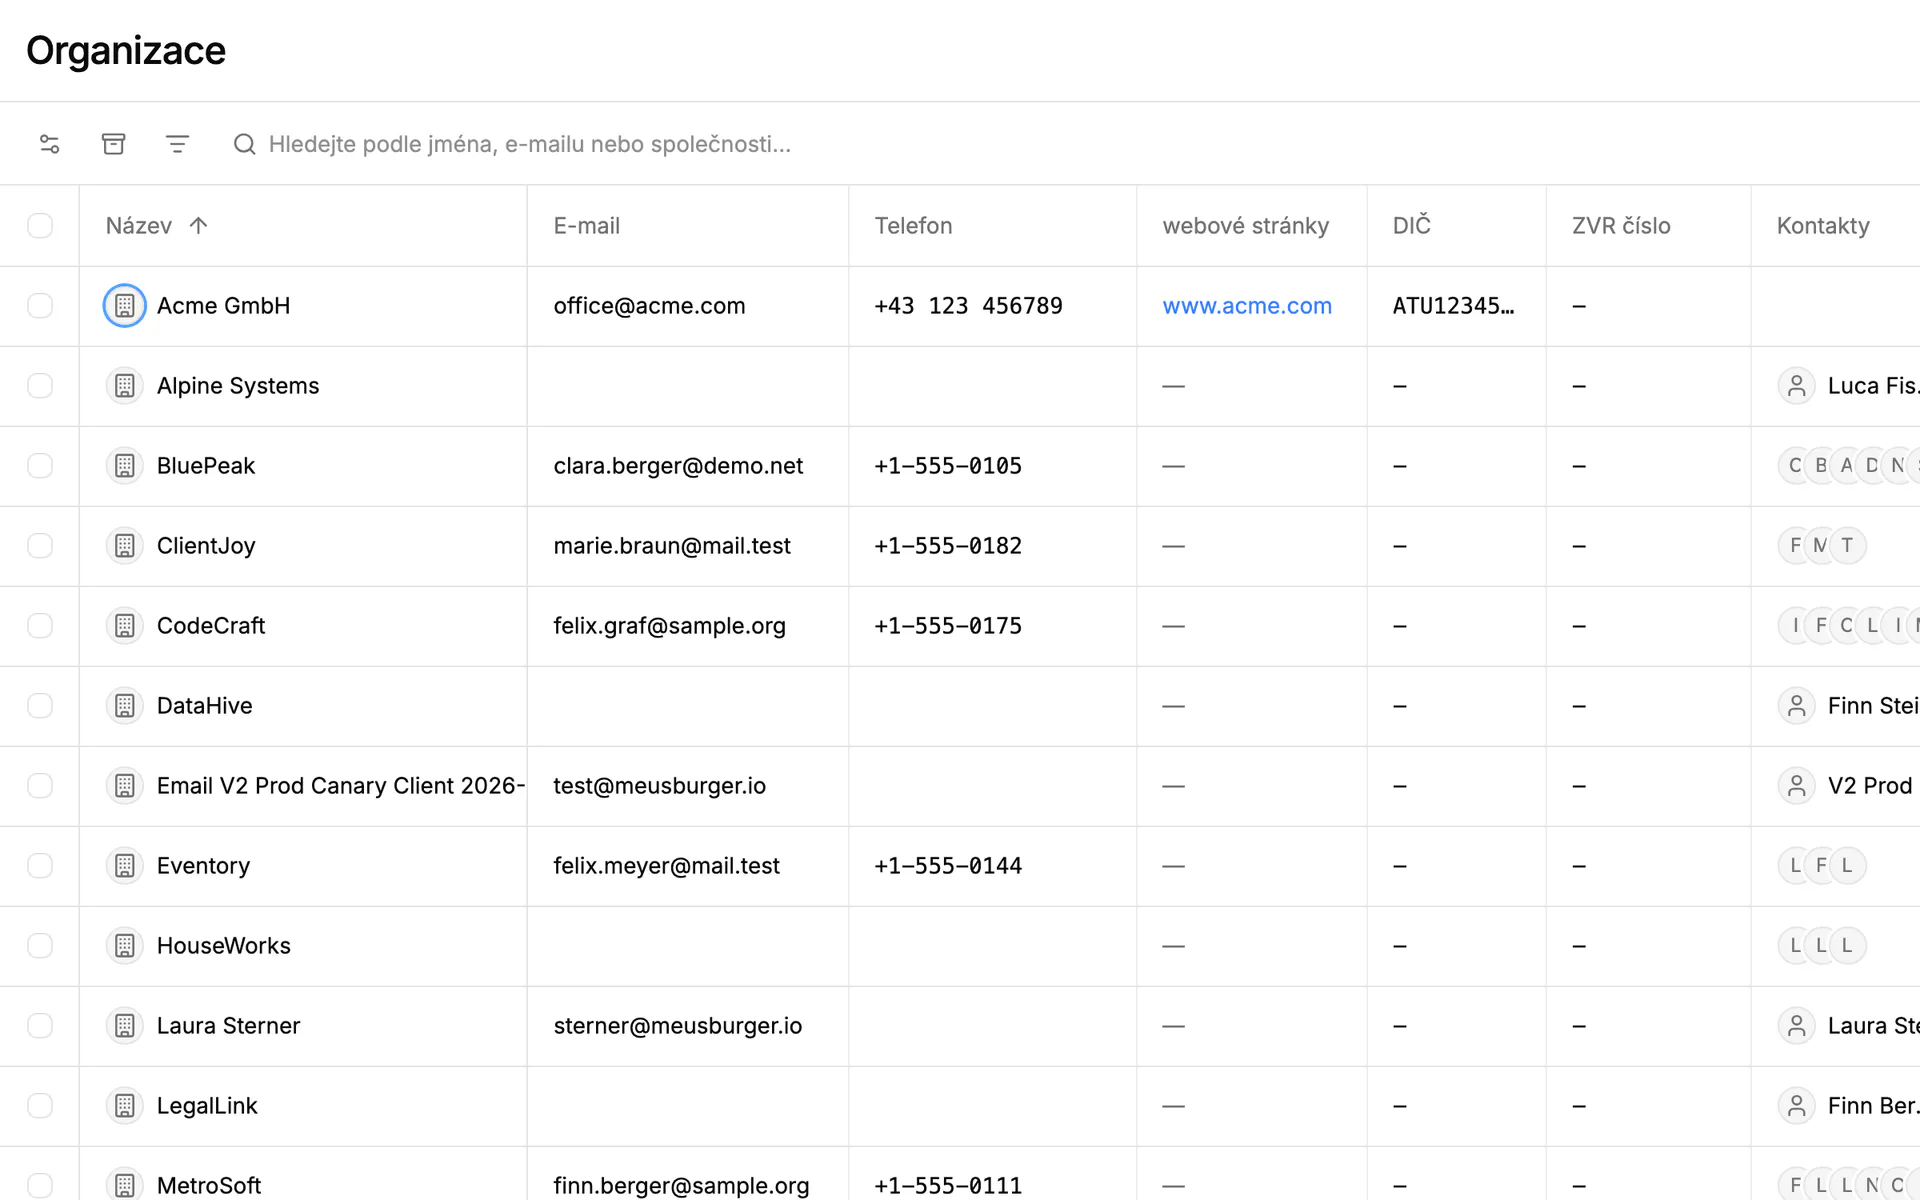Image resolution: width=1920 pixels, height=1200 pixels.
Task: Tick the Eventory row checkbox
Action: coord(40,866)
